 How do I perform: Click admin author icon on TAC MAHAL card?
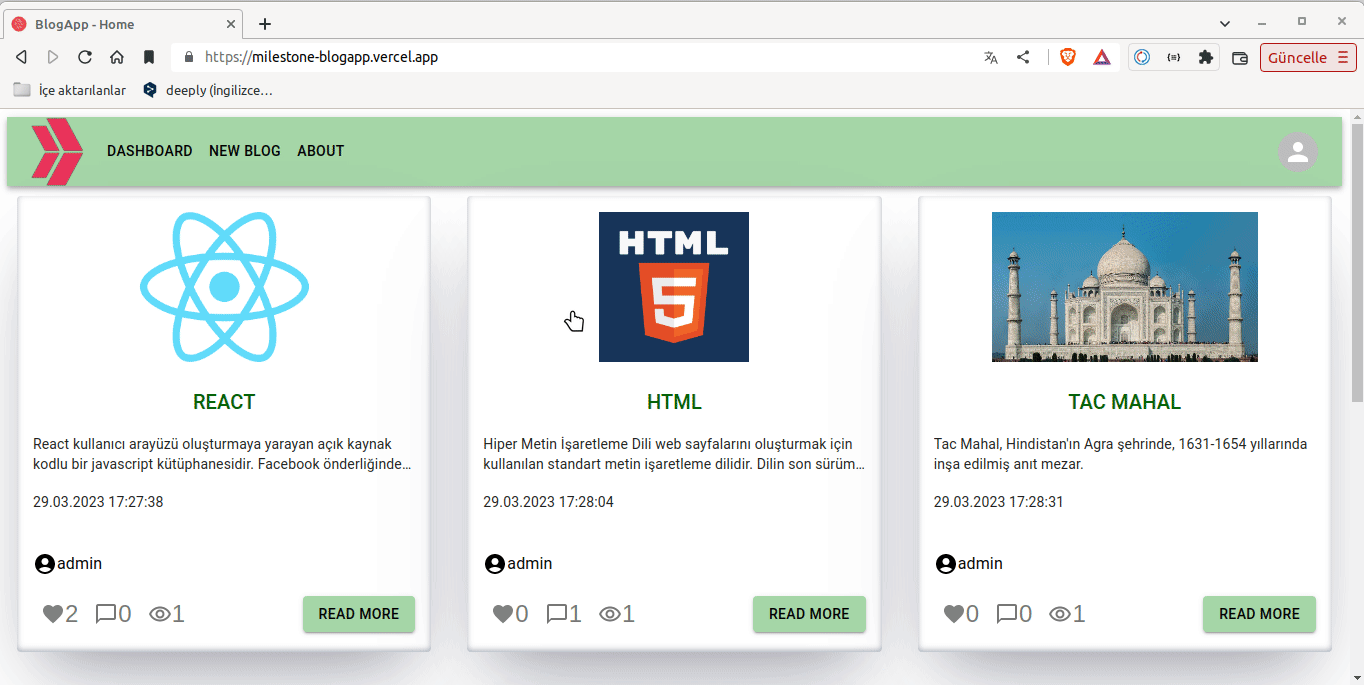click(945, 564)
